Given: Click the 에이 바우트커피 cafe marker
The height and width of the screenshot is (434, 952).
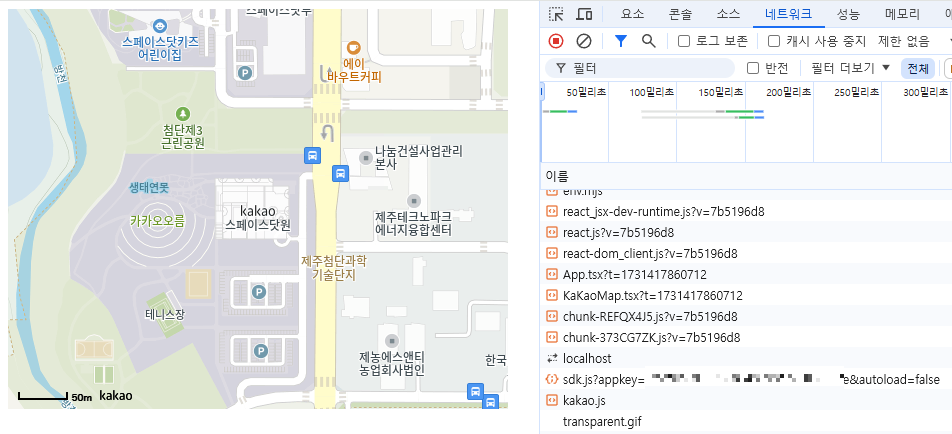Looking at the screenshot, I should point(353,47).
